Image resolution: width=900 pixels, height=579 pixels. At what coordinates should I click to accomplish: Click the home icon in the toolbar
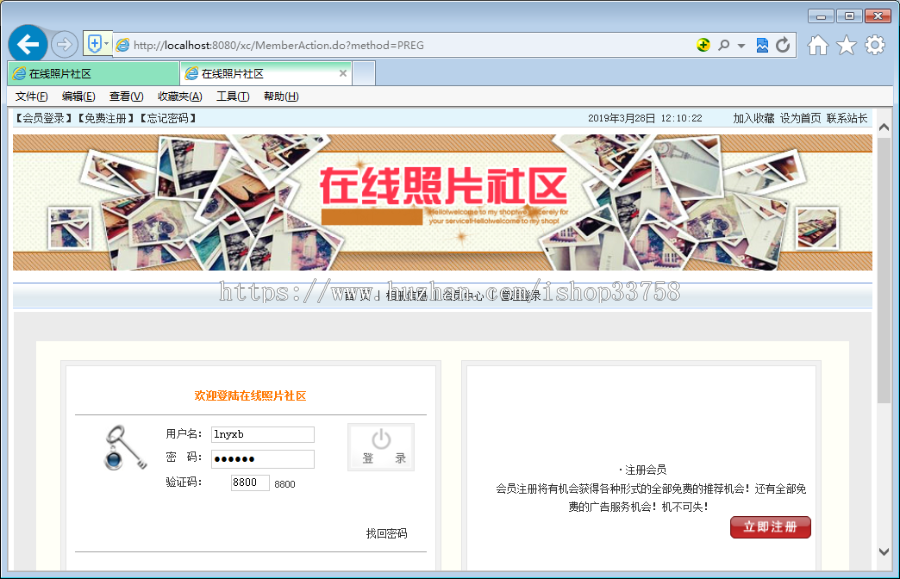coord(816,45)
